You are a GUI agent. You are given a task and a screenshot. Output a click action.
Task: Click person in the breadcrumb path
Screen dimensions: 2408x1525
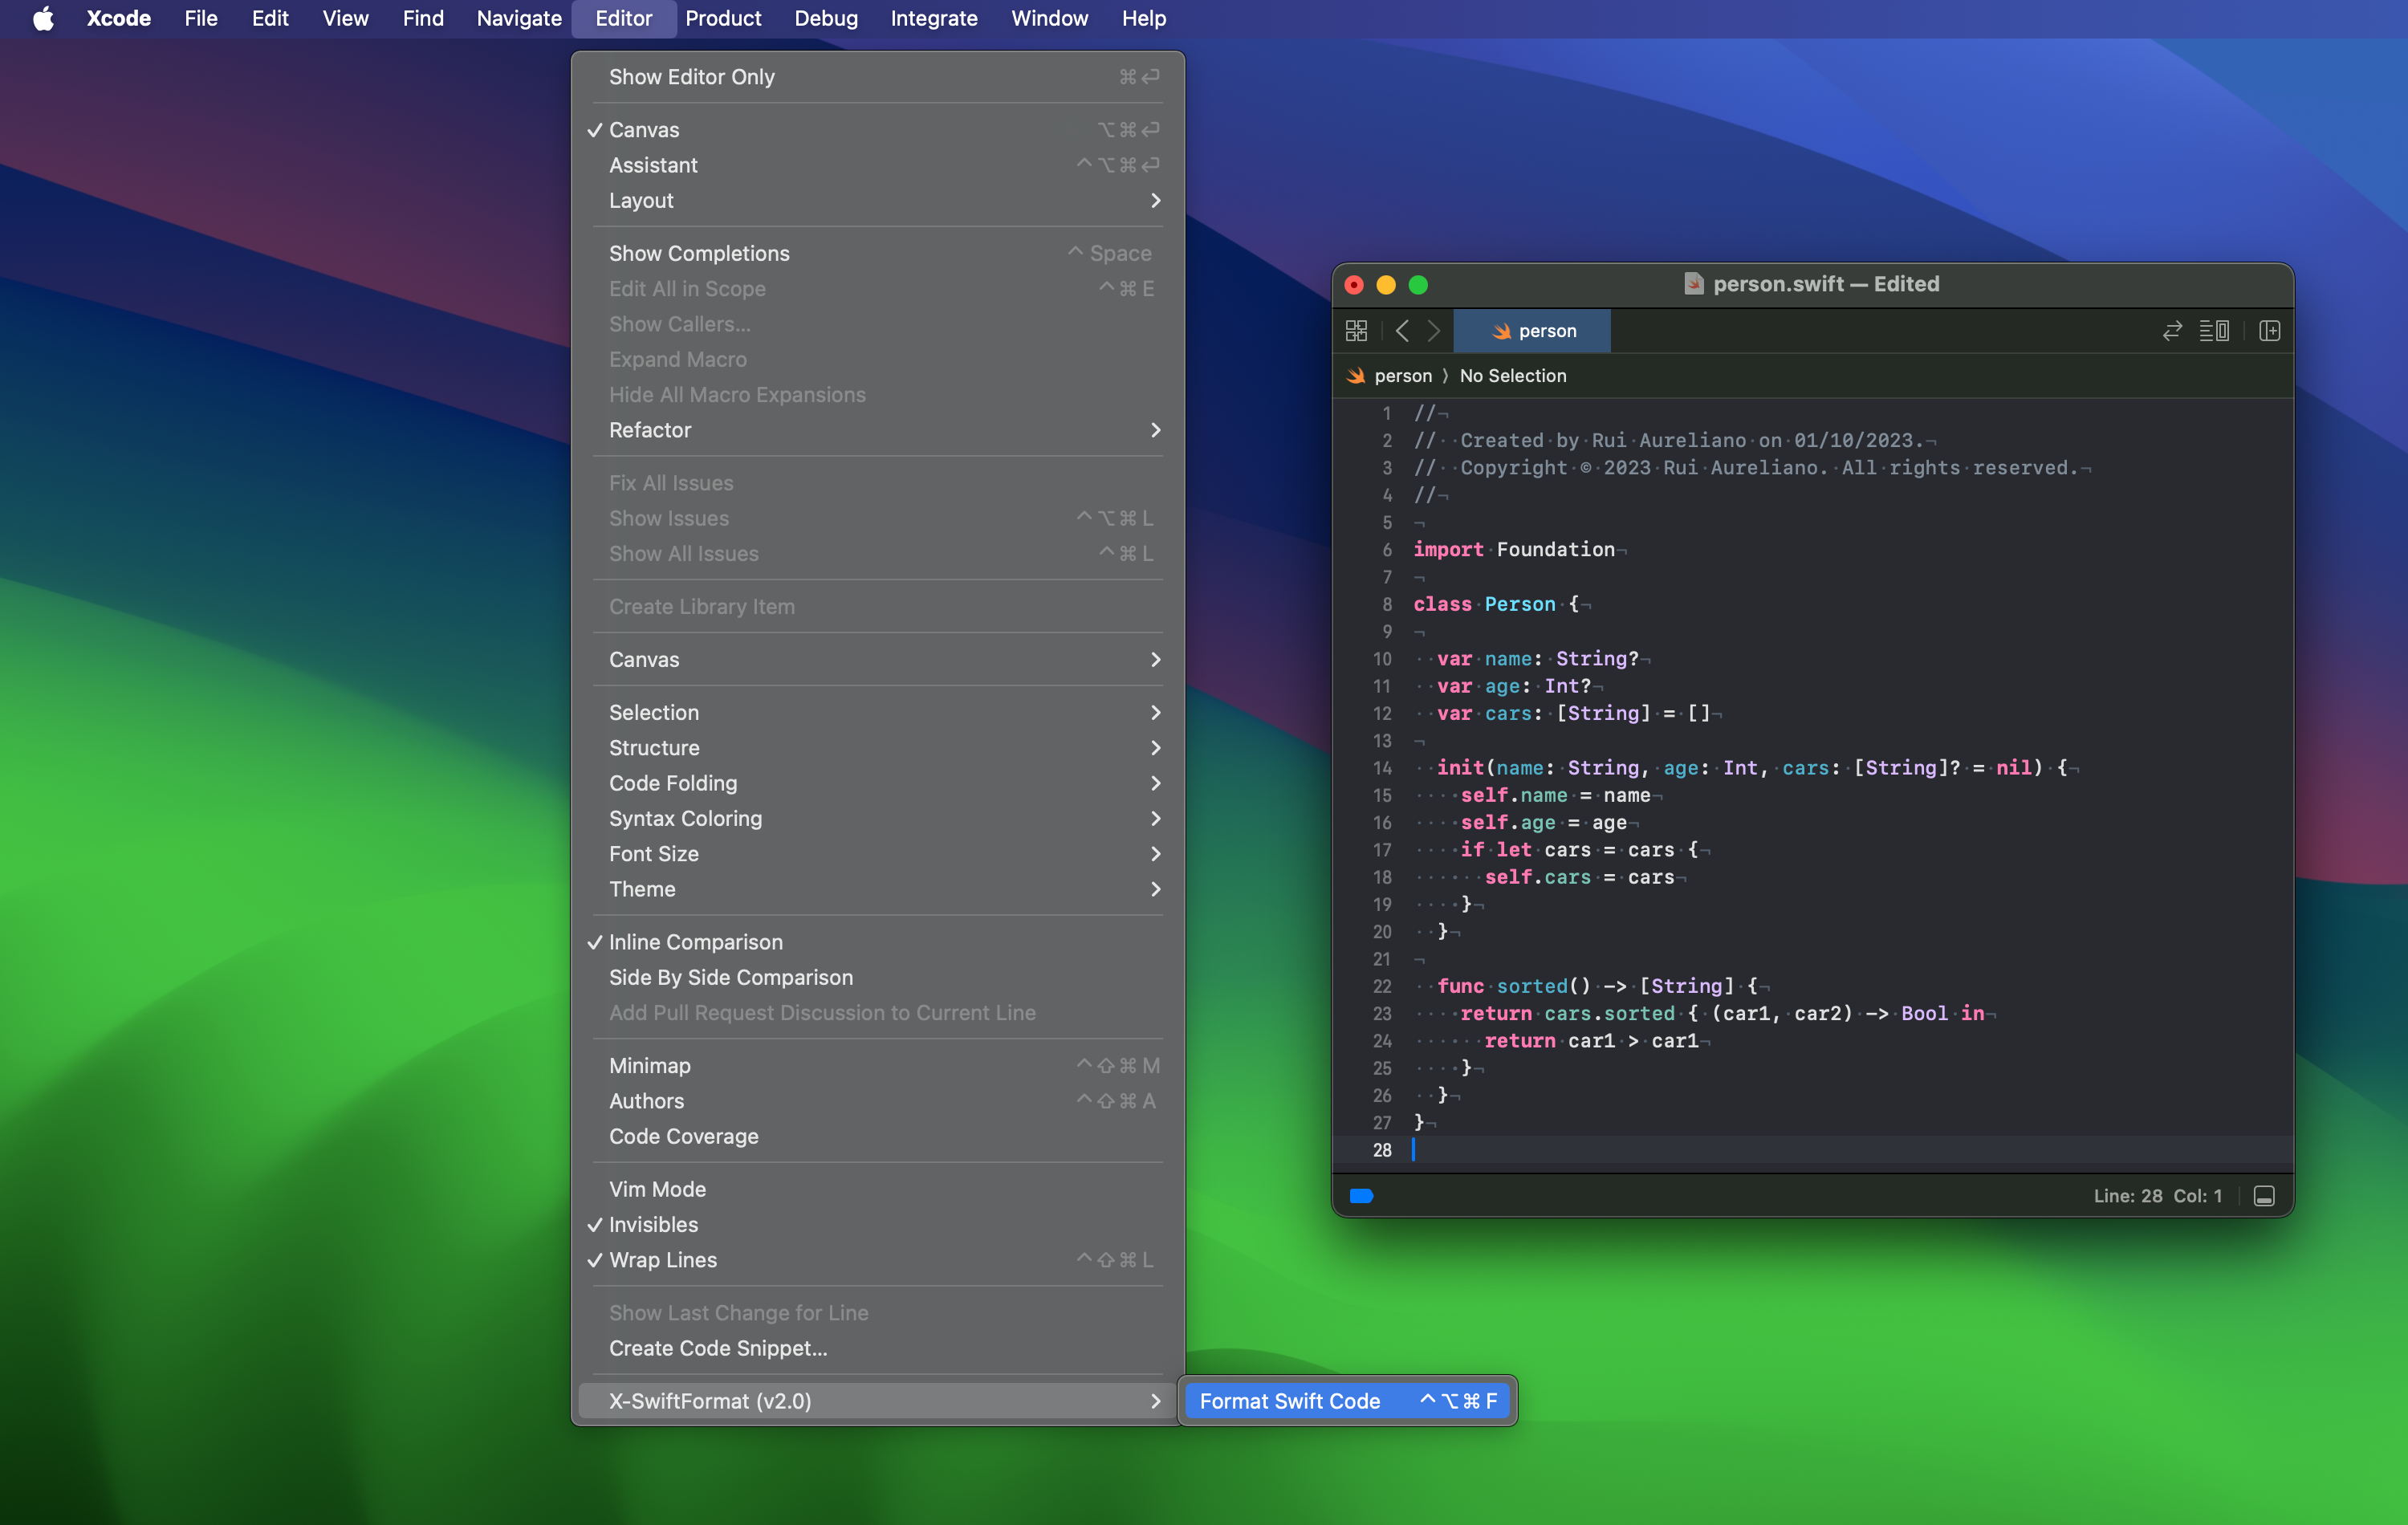coord(1403,376)
